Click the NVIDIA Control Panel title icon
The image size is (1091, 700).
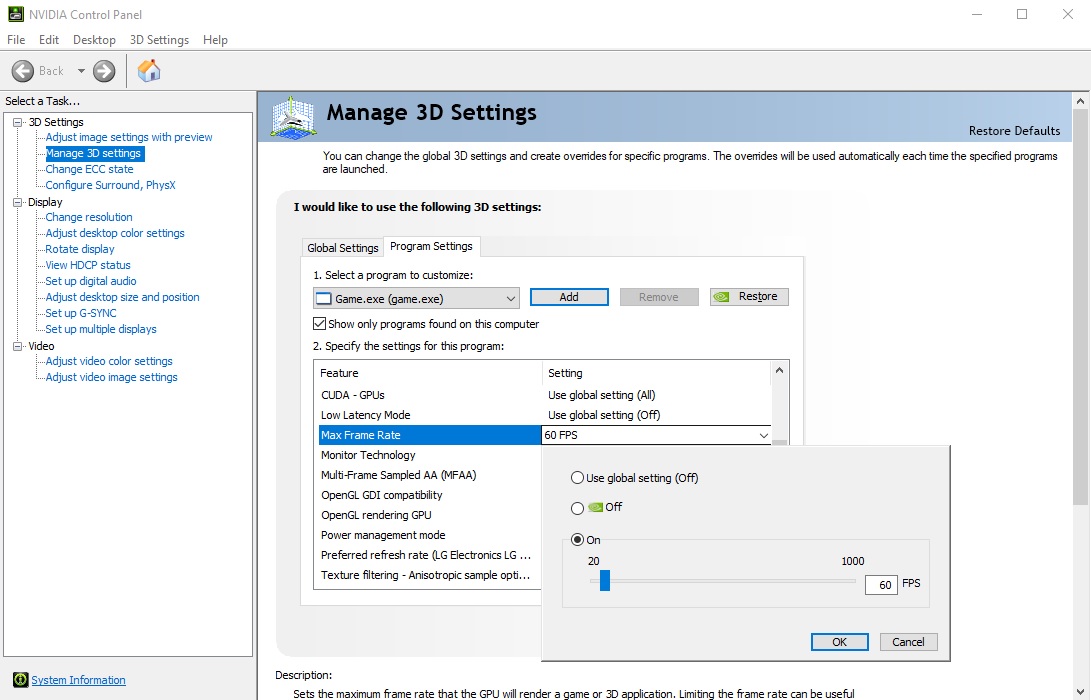click(x=14, y=14)
